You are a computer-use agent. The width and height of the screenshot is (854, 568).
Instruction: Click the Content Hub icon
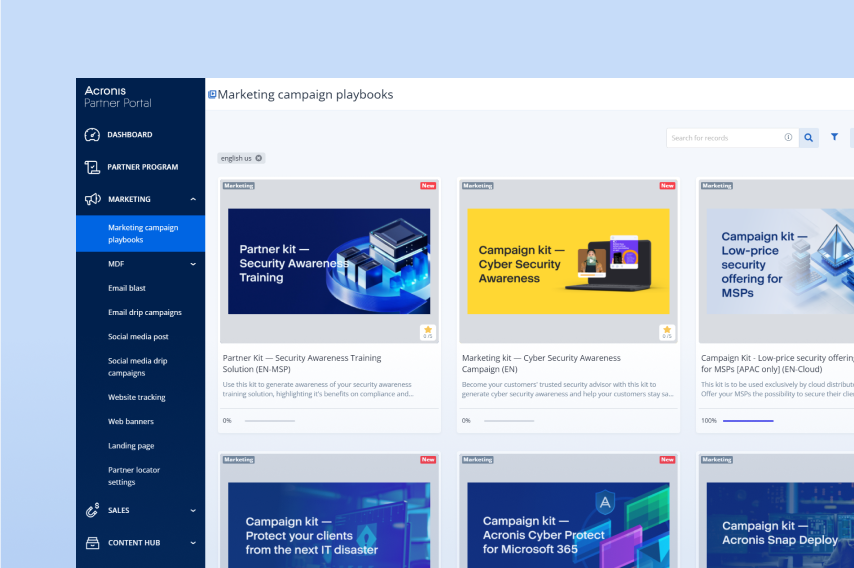click(93, 543)
